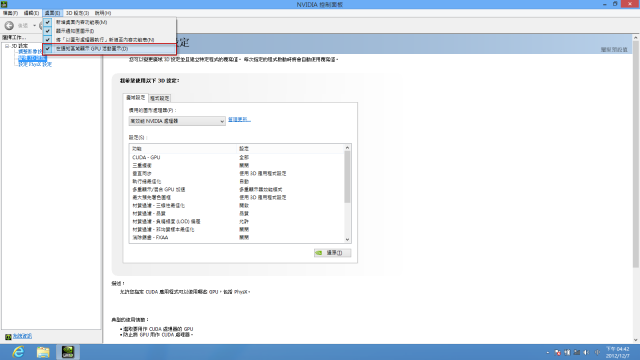Open the clock showing 04:42
The height and width of the screenshot is (360, 640).
click(618, 352)
